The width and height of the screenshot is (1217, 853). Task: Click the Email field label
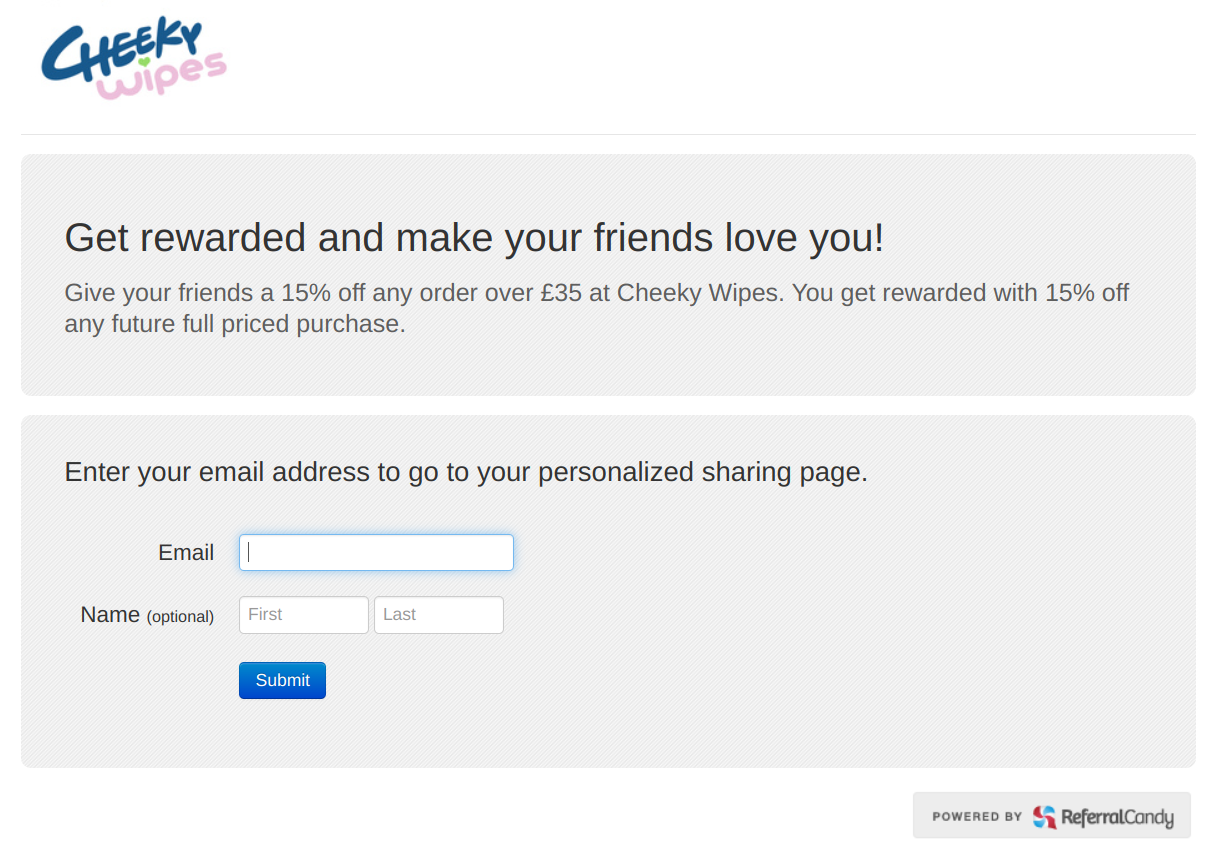186,553
